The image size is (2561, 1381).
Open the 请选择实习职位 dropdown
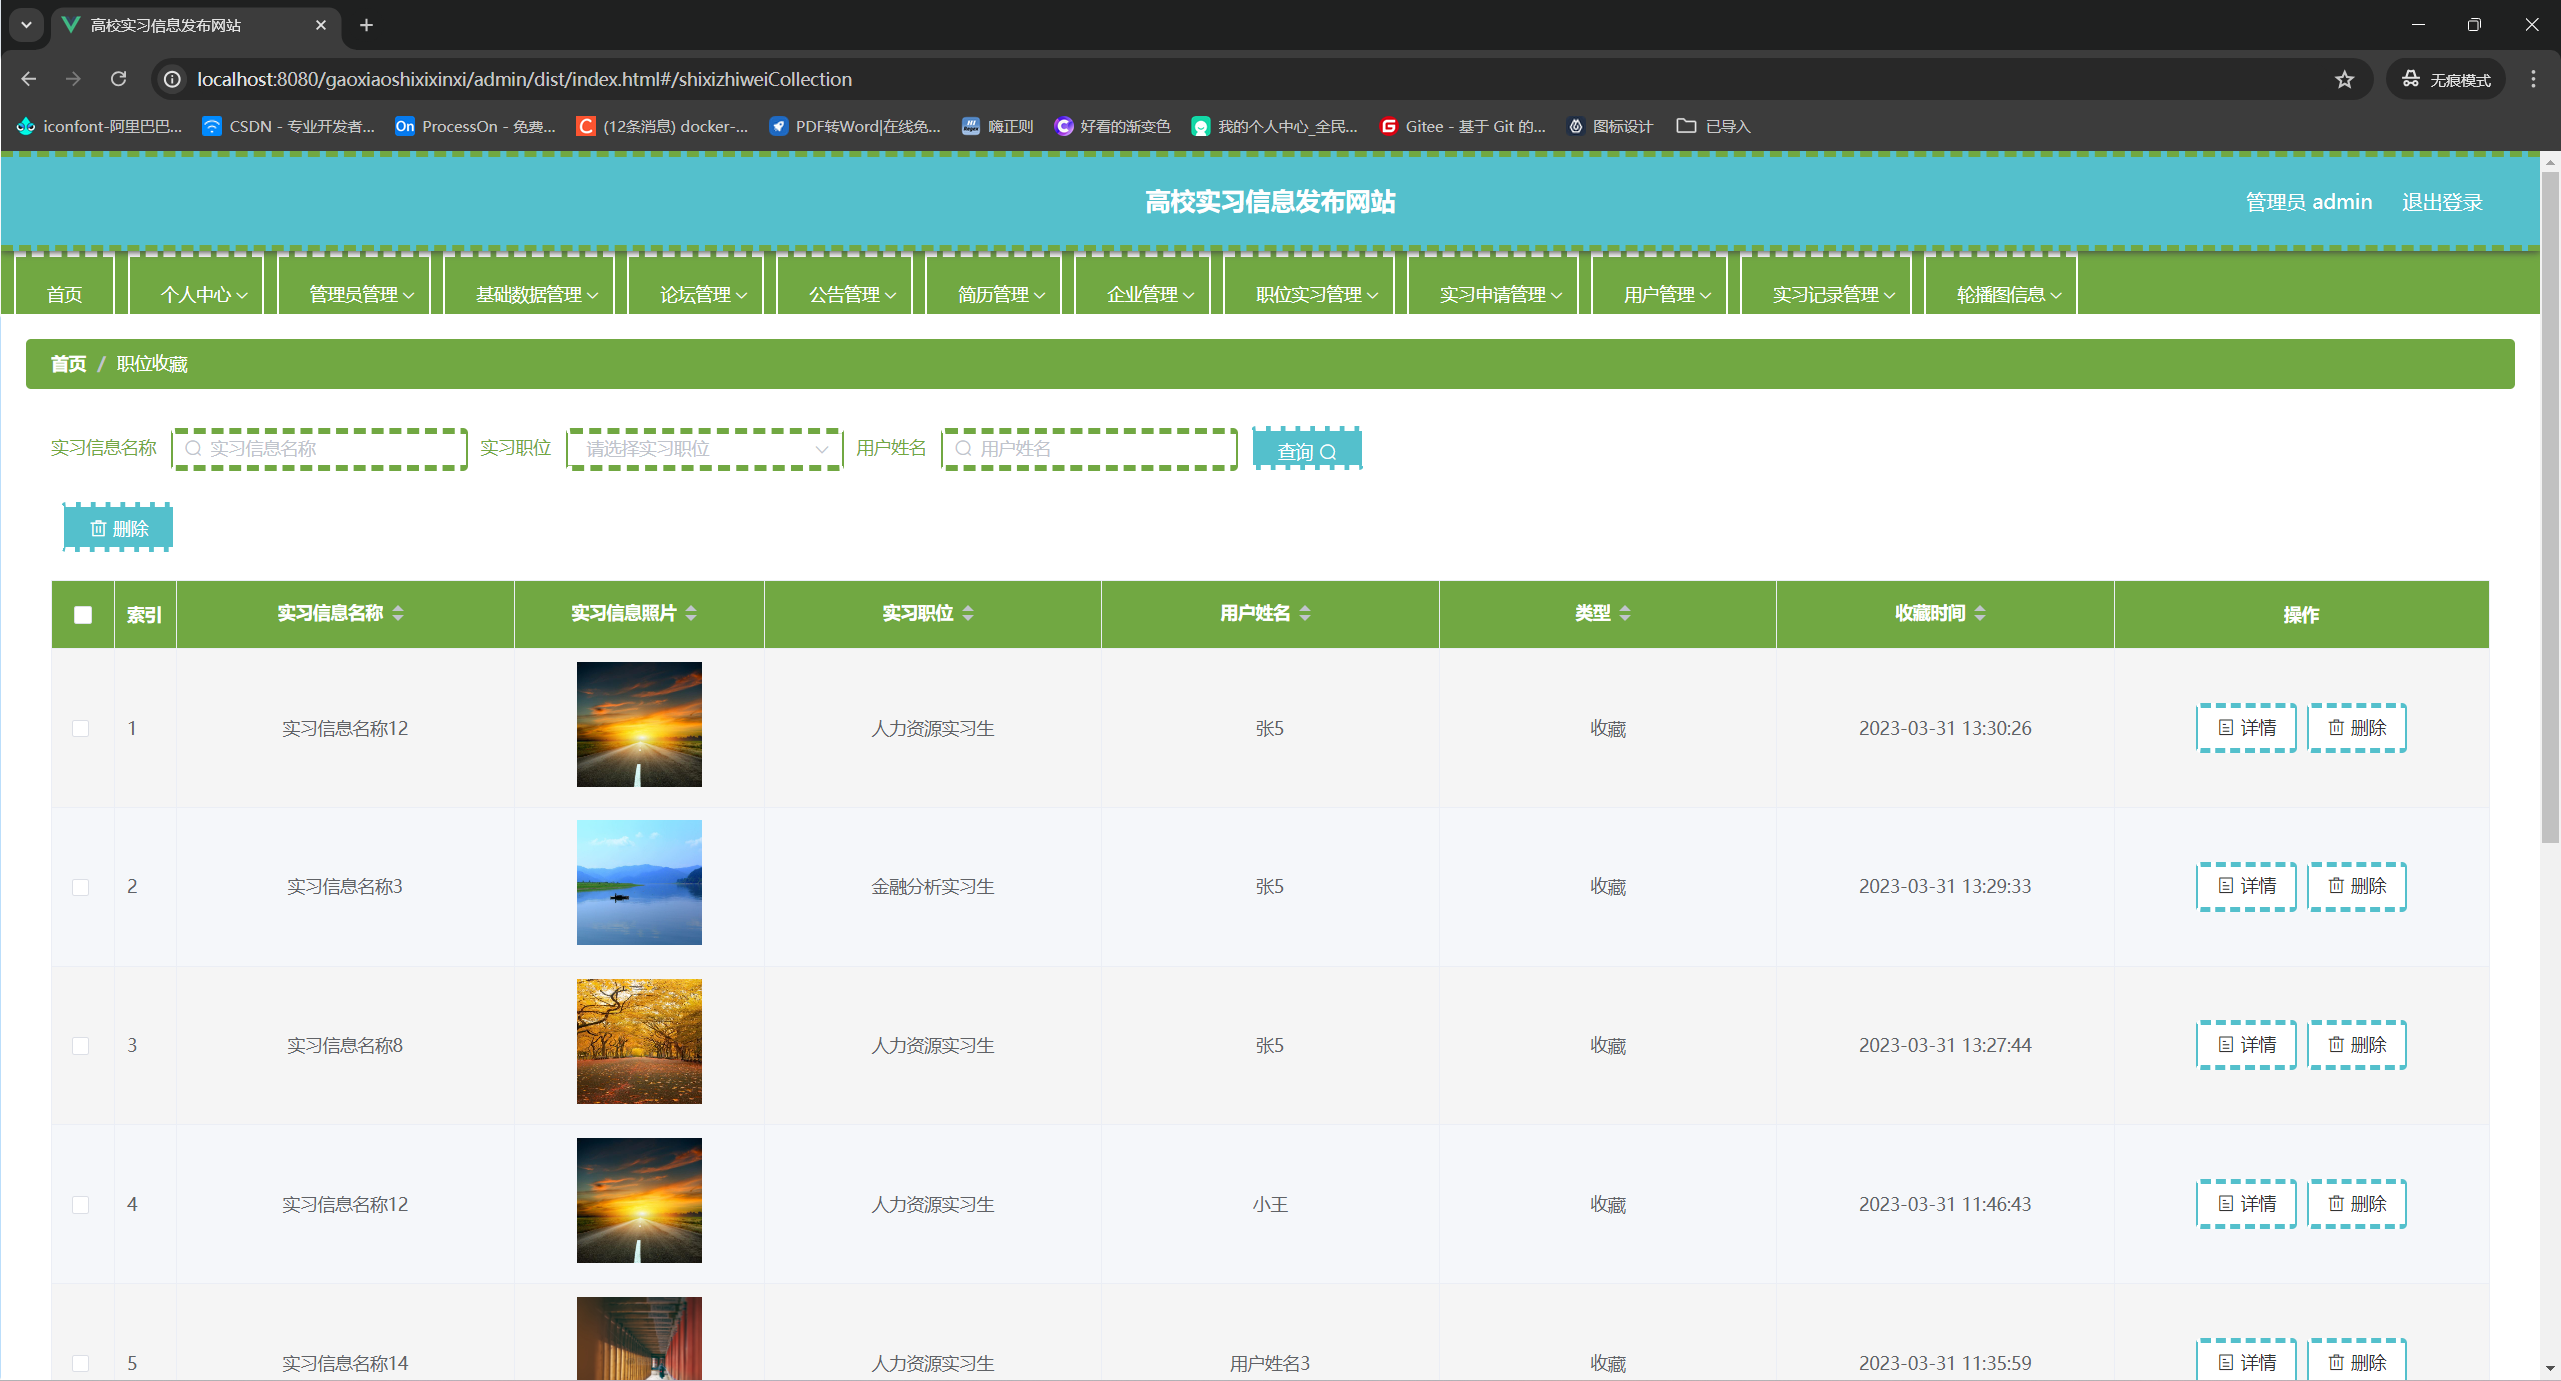pos(704,449)
